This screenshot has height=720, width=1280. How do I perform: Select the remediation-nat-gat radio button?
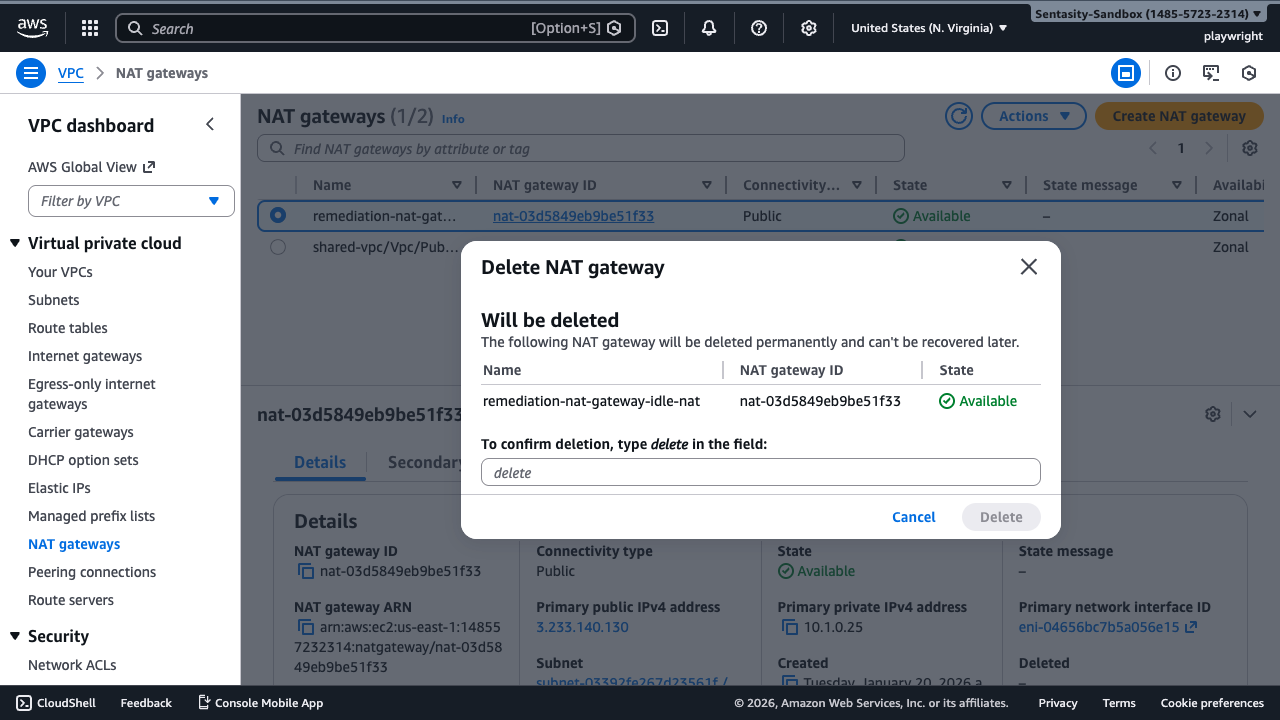[x=277, y=215]
